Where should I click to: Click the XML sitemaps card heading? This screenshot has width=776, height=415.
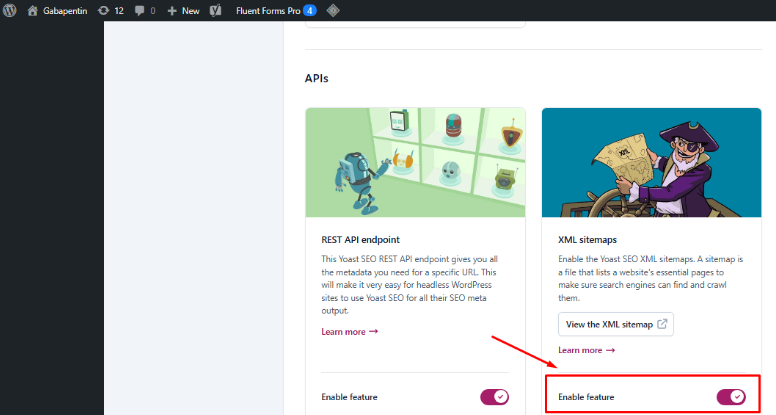585,241
